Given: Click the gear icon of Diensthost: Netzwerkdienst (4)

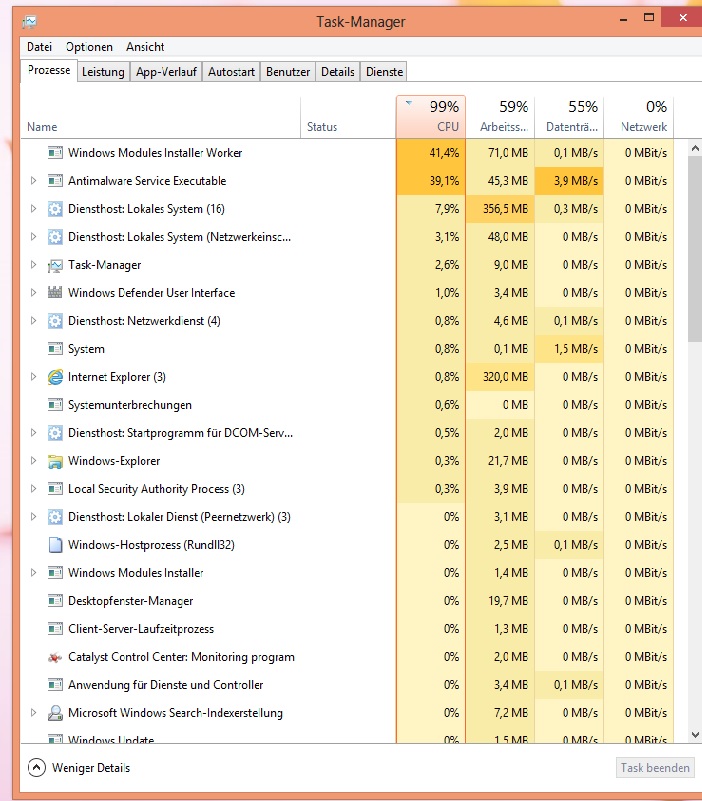Looking at the screenshot, I should (x=55, y=321).
